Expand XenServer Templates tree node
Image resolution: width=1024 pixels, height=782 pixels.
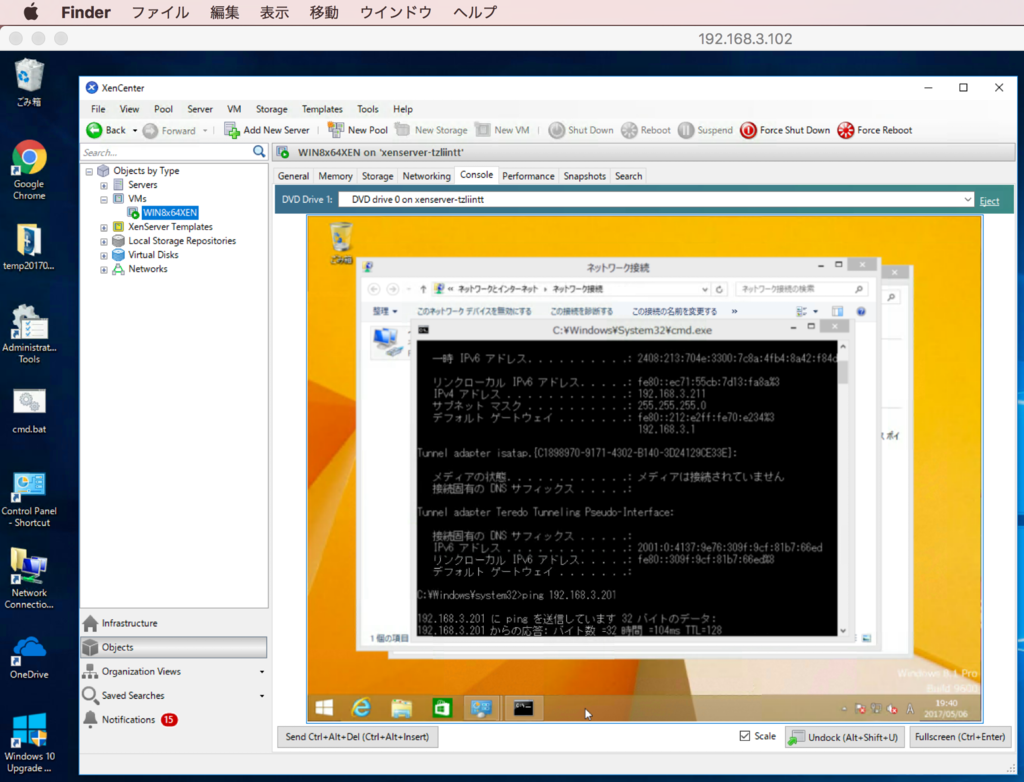point(104,228)
